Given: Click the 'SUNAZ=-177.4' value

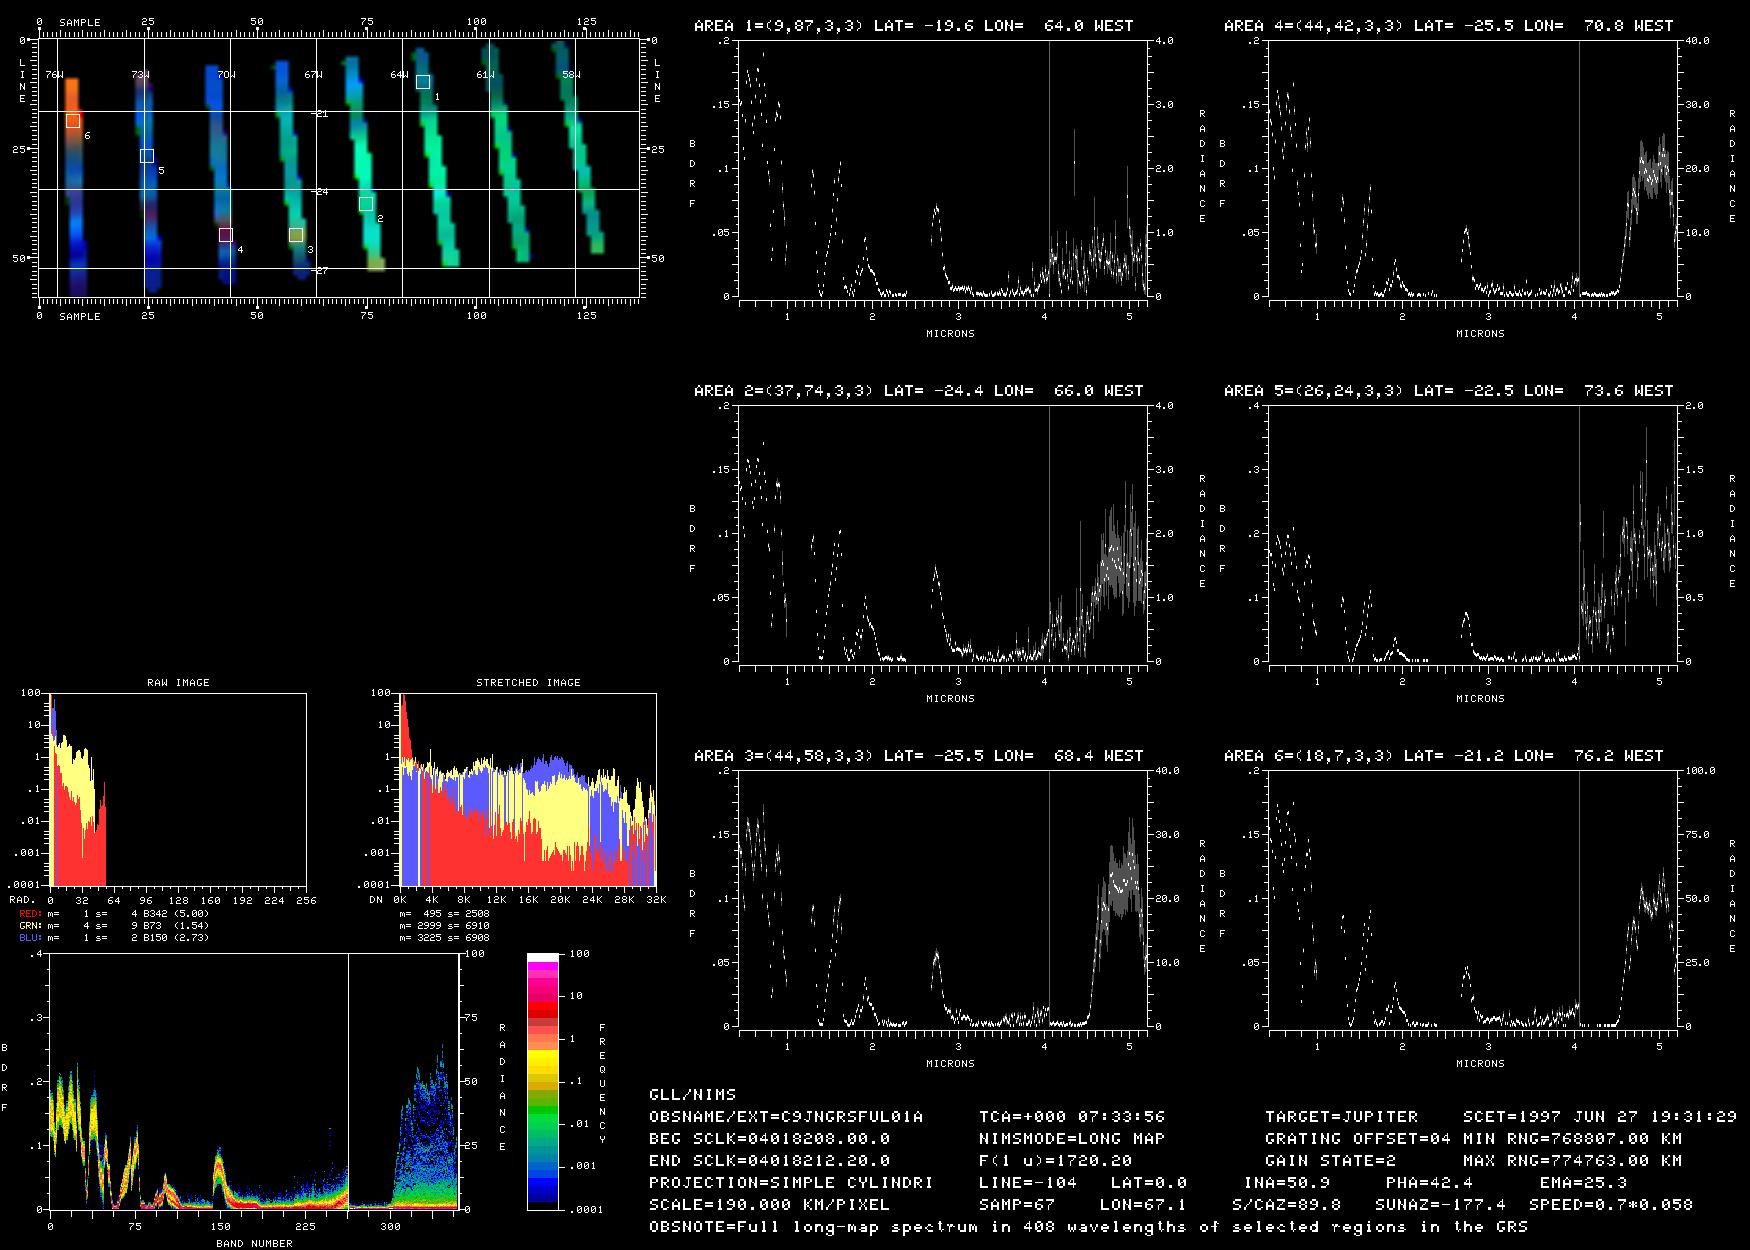Looking at the screenshot, I should (x=1440, y=1205).
